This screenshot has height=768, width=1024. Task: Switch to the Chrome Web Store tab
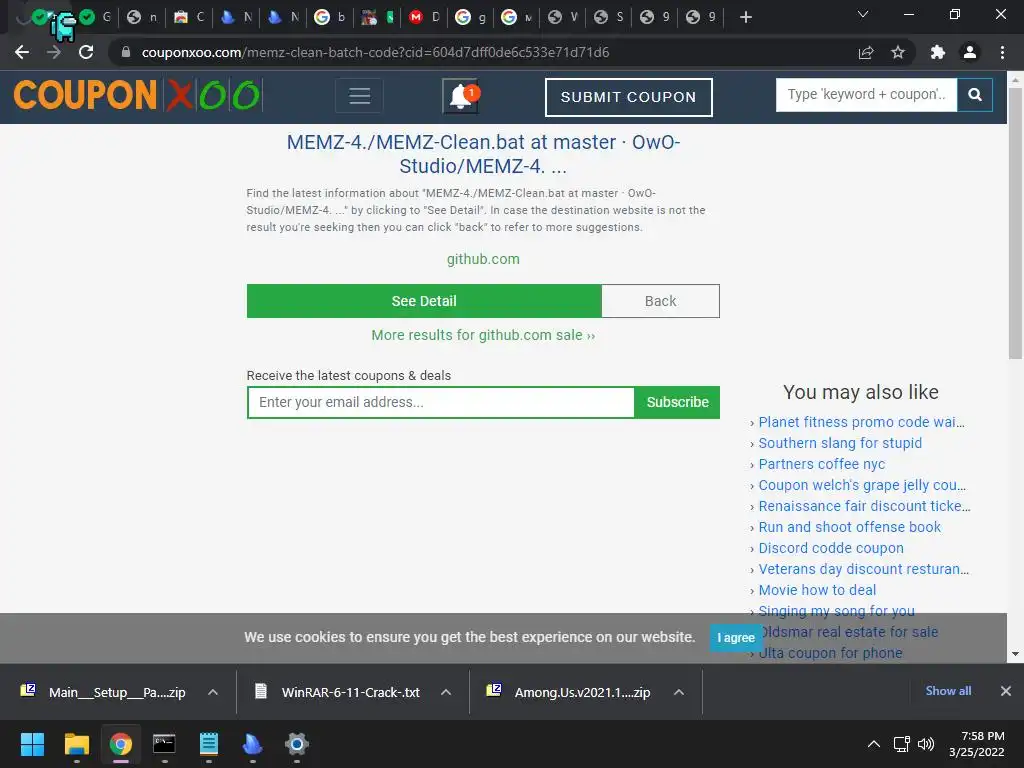click(x=189, y=17)
